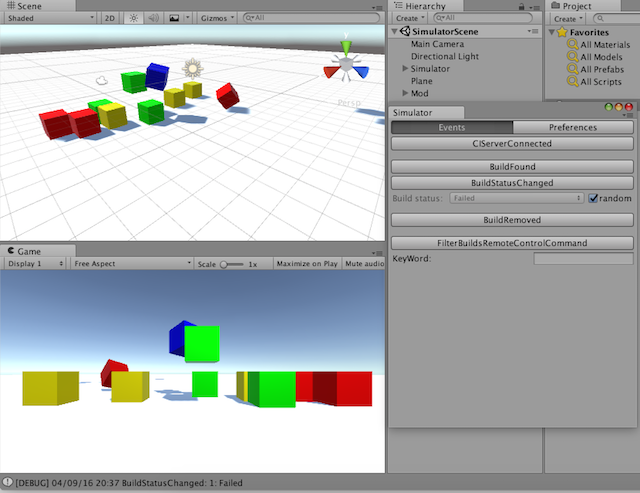Open the Free Aspect dropdown

pos(132,264)
